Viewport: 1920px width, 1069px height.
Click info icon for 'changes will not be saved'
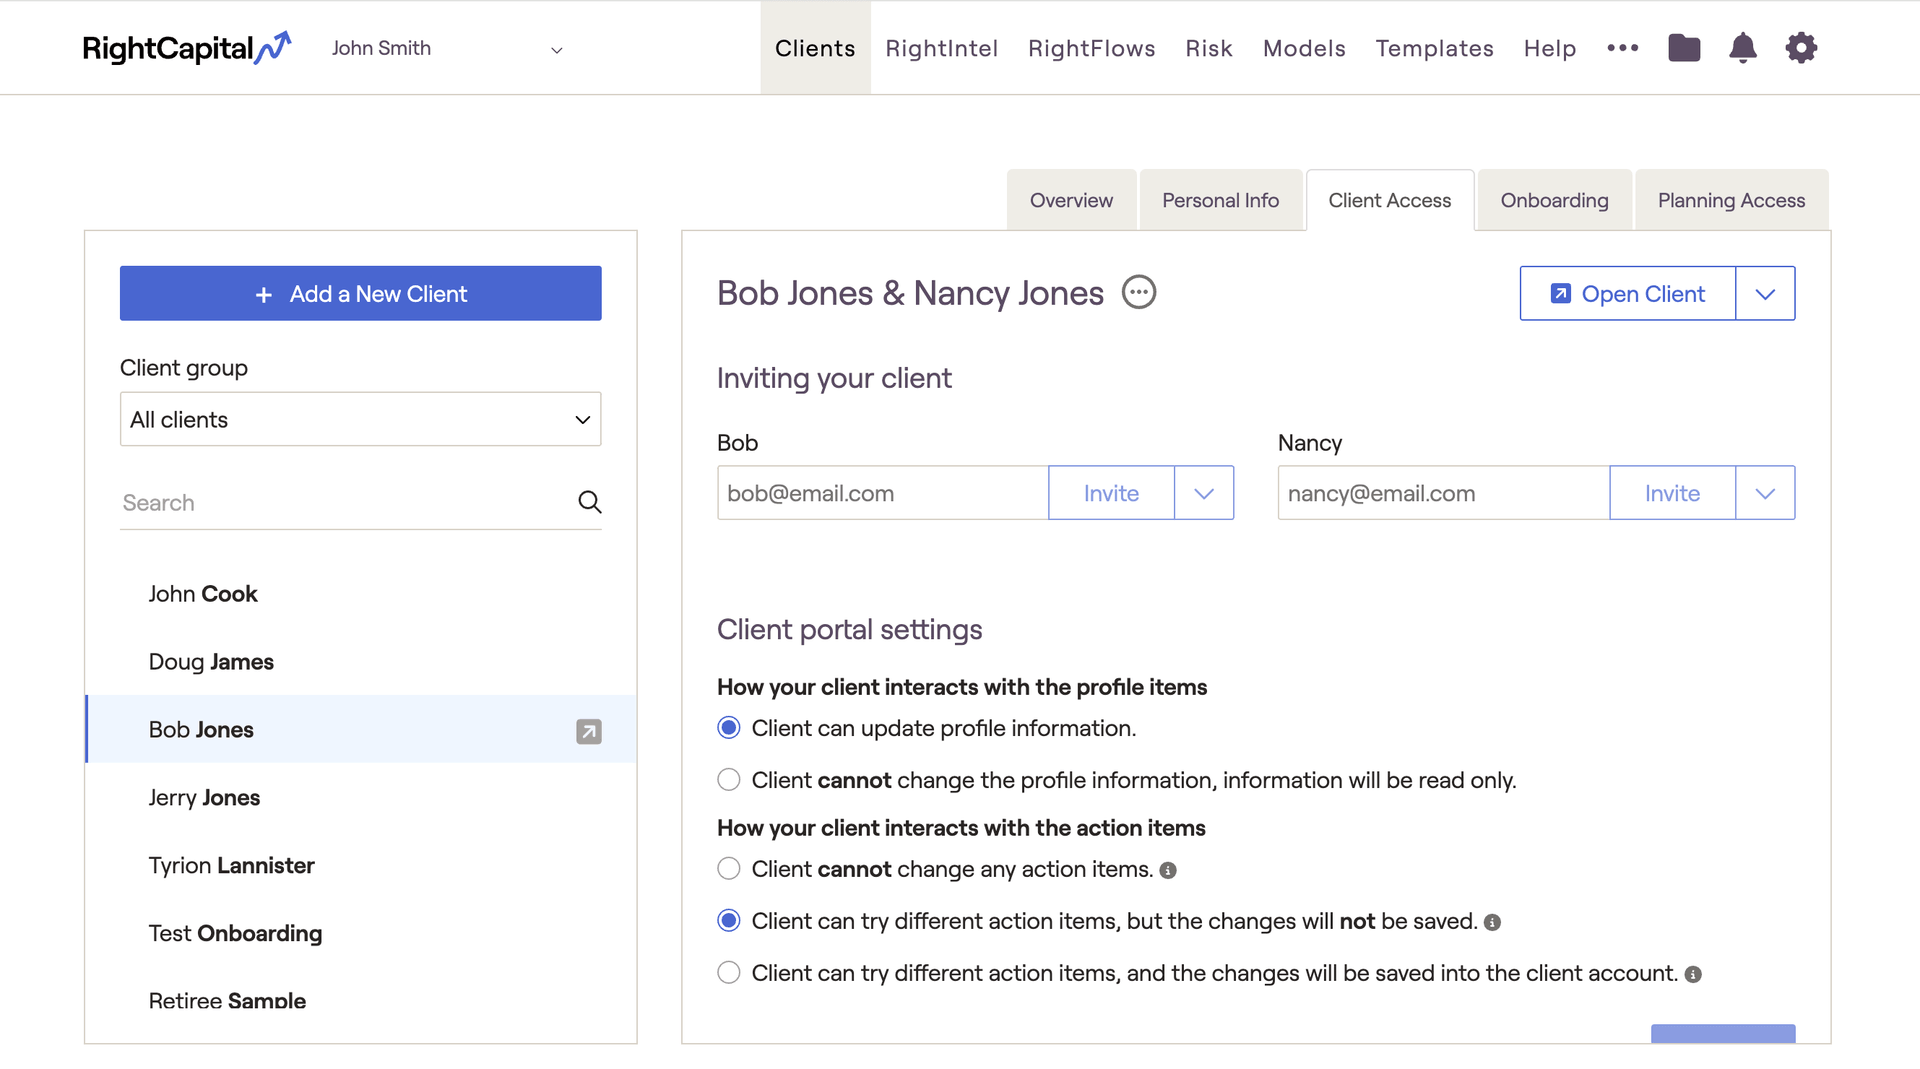click(1492, 923)
